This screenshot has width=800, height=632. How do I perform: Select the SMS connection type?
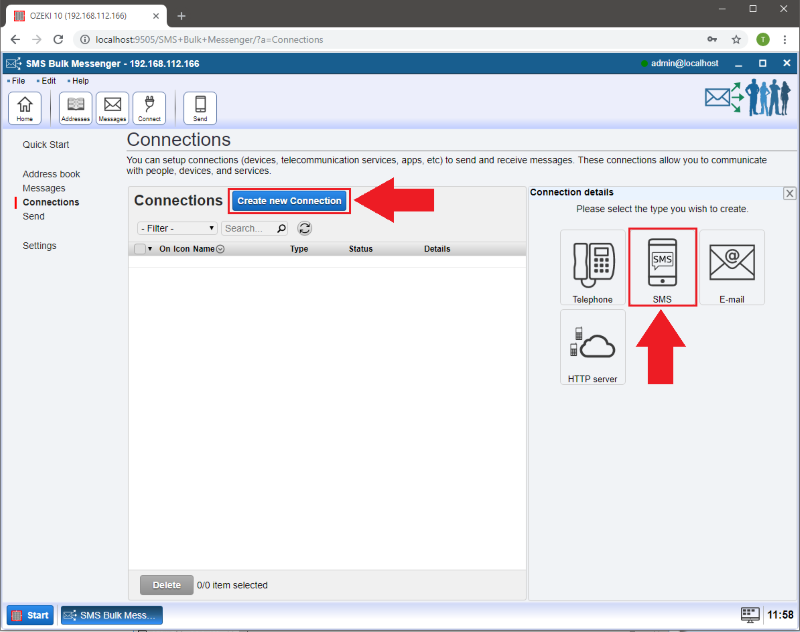pos(662,267)
